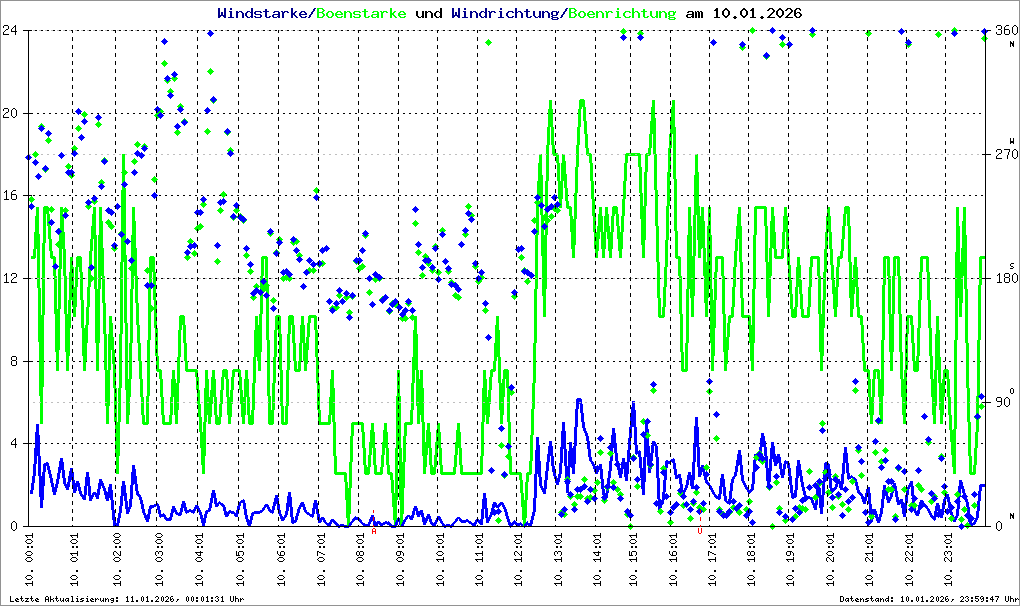
Task: Click the red 'A' sunrise marker
Action: coord(374,531)
